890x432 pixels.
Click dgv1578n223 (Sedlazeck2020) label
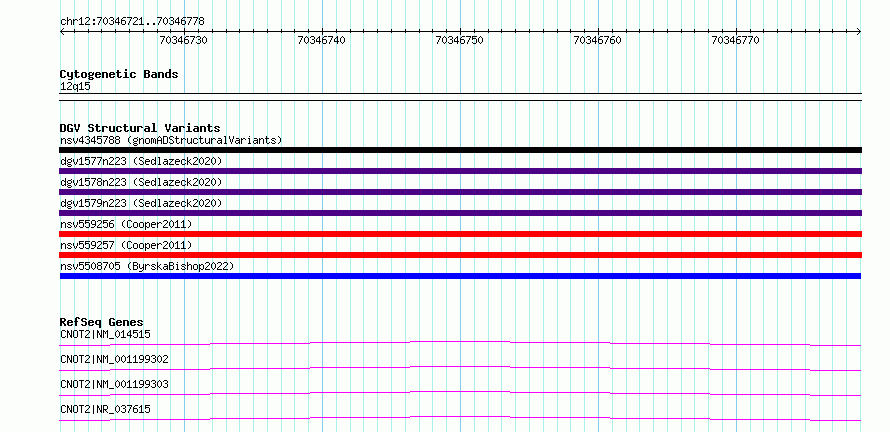click(141, 182)
